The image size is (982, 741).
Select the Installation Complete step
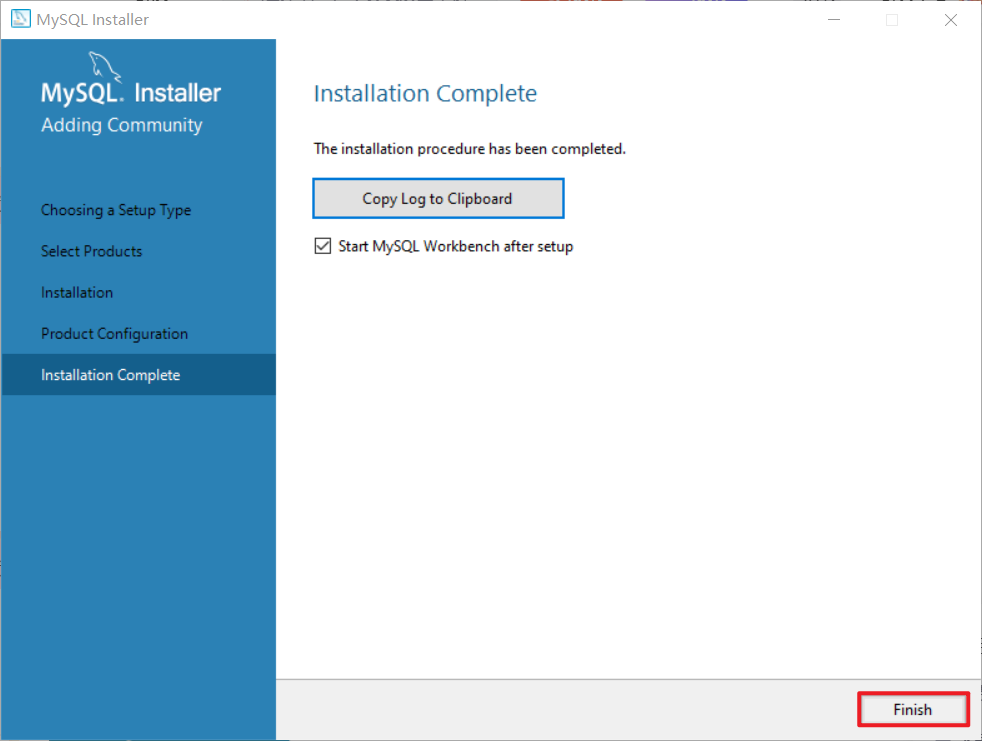pyautogui.click(x=138, y=375)
